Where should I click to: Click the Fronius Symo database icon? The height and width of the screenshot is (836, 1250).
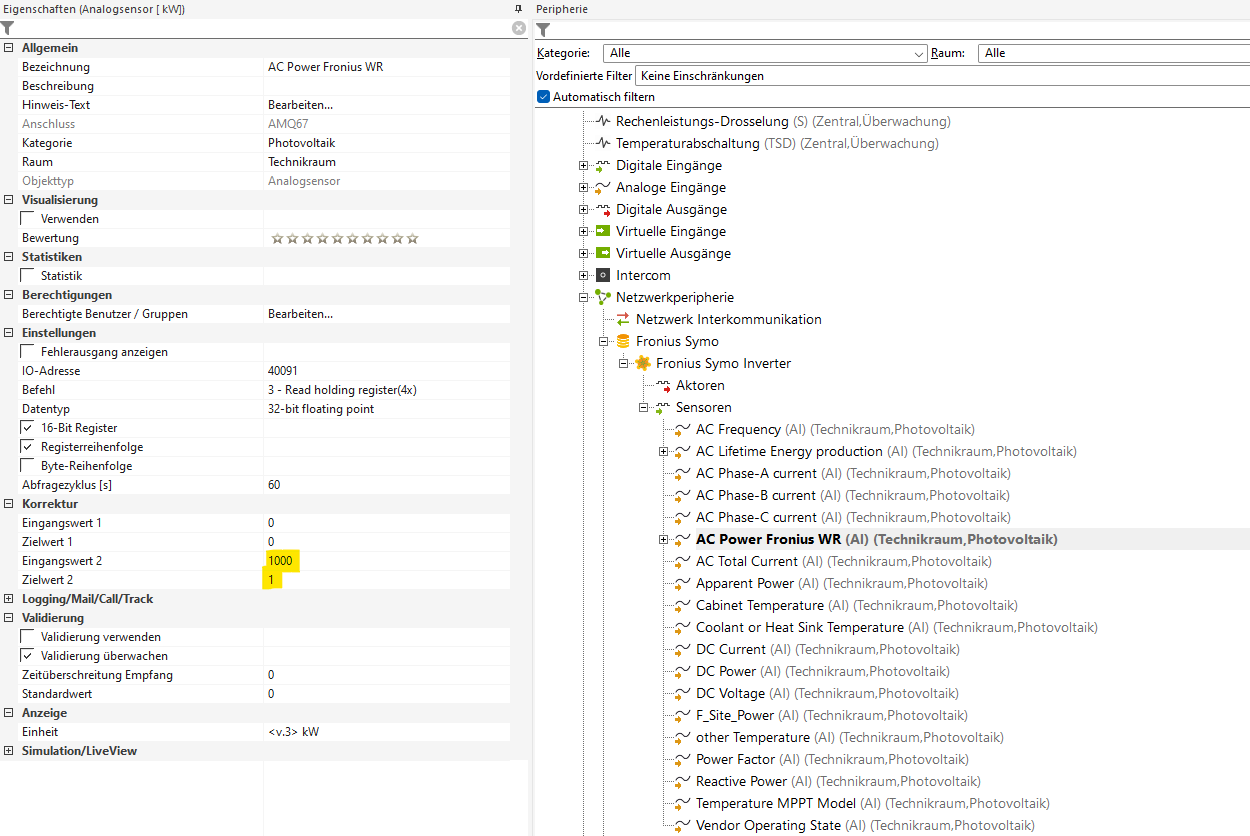[x=623, y=341]
